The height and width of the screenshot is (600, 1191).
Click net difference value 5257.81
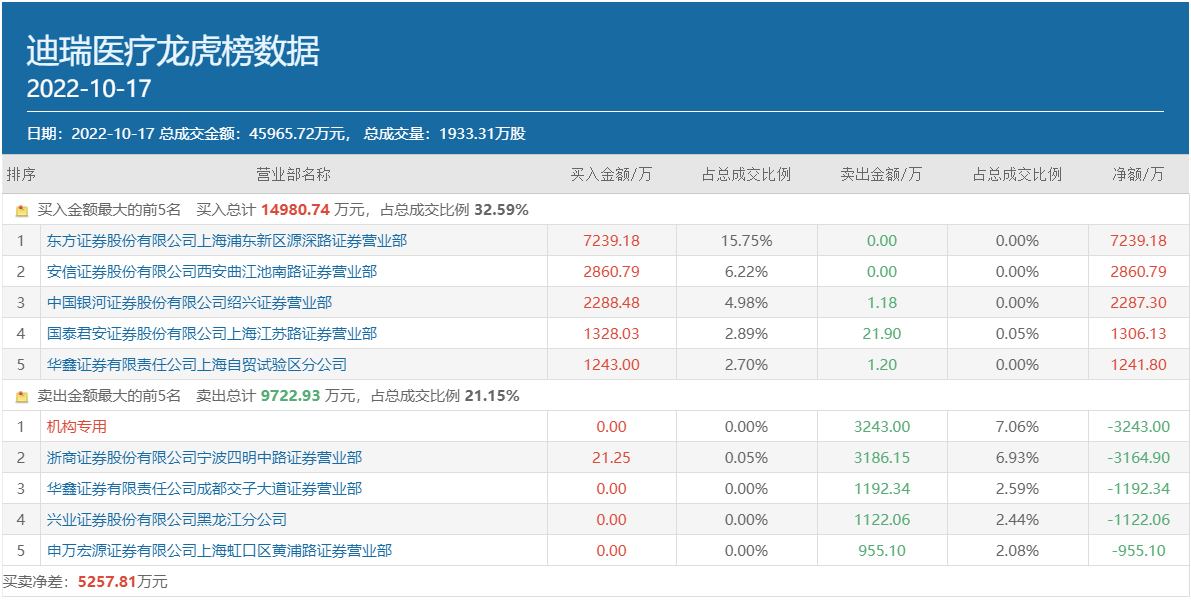pos(108,582)
